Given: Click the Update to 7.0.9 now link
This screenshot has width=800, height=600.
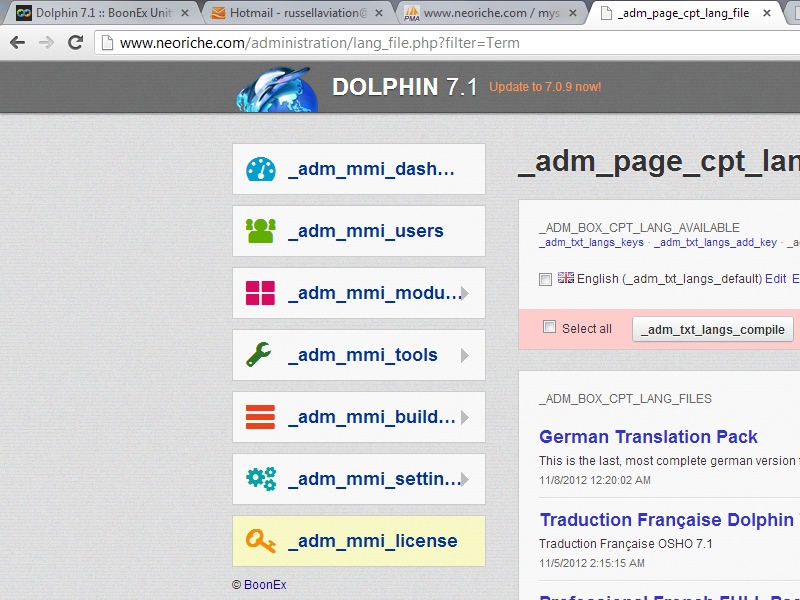Looking at the screenshot, I should coord(545,87).
